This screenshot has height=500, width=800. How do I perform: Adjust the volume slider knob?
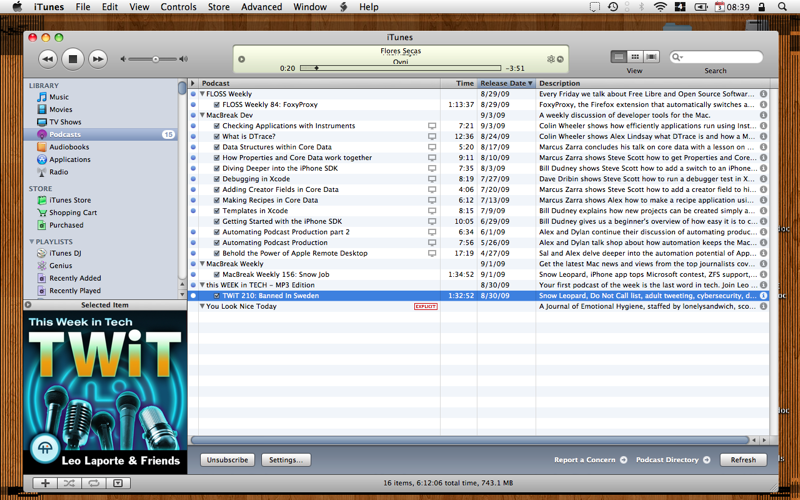coord(156,59)
